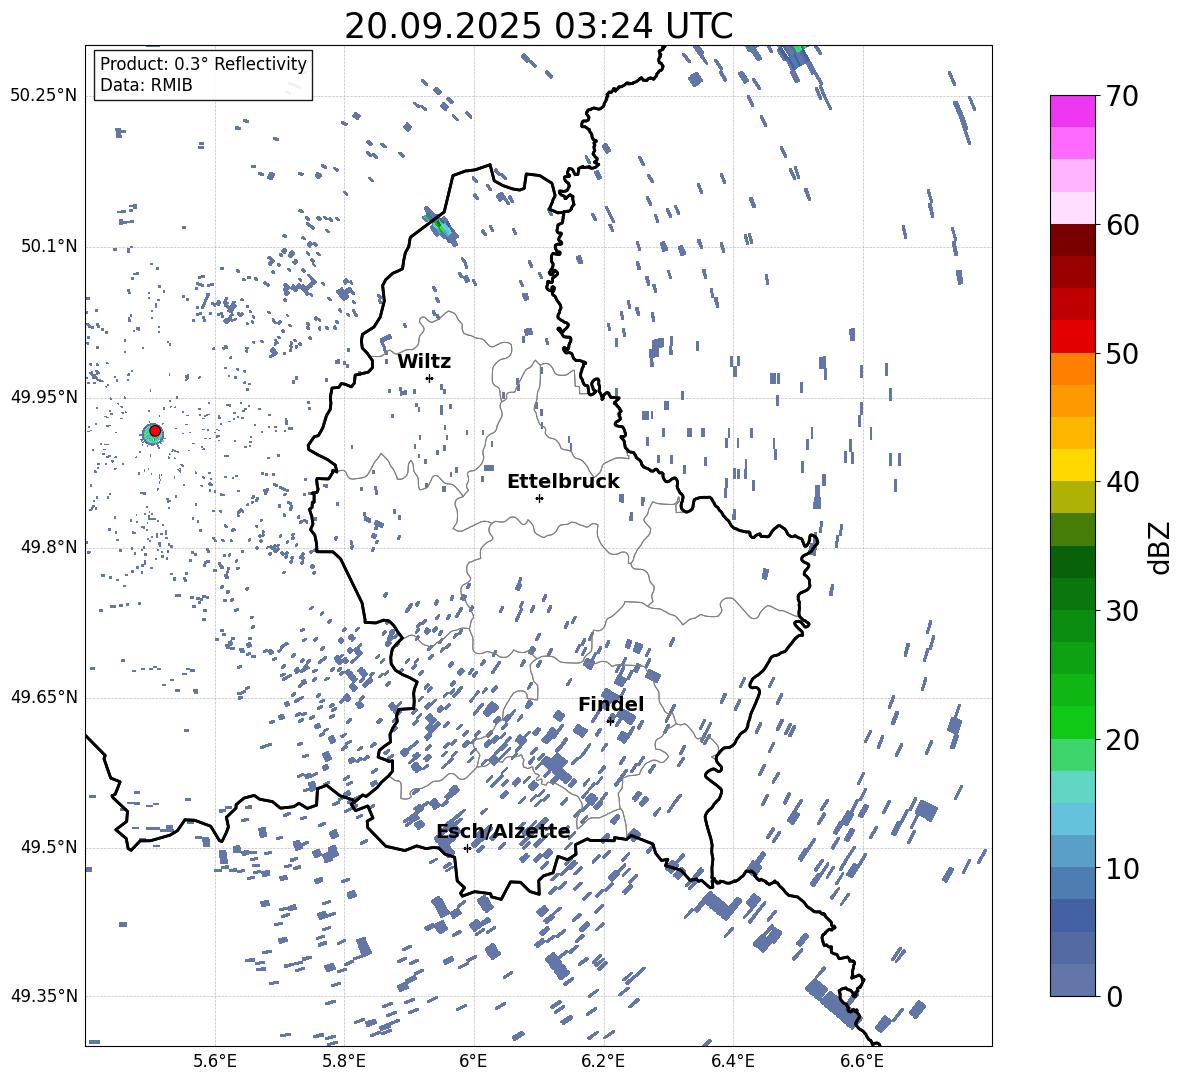This screenshot has height=1081, width=1184.
Task: Click the 49.8°N latitude label
Action: coord(49,547)
